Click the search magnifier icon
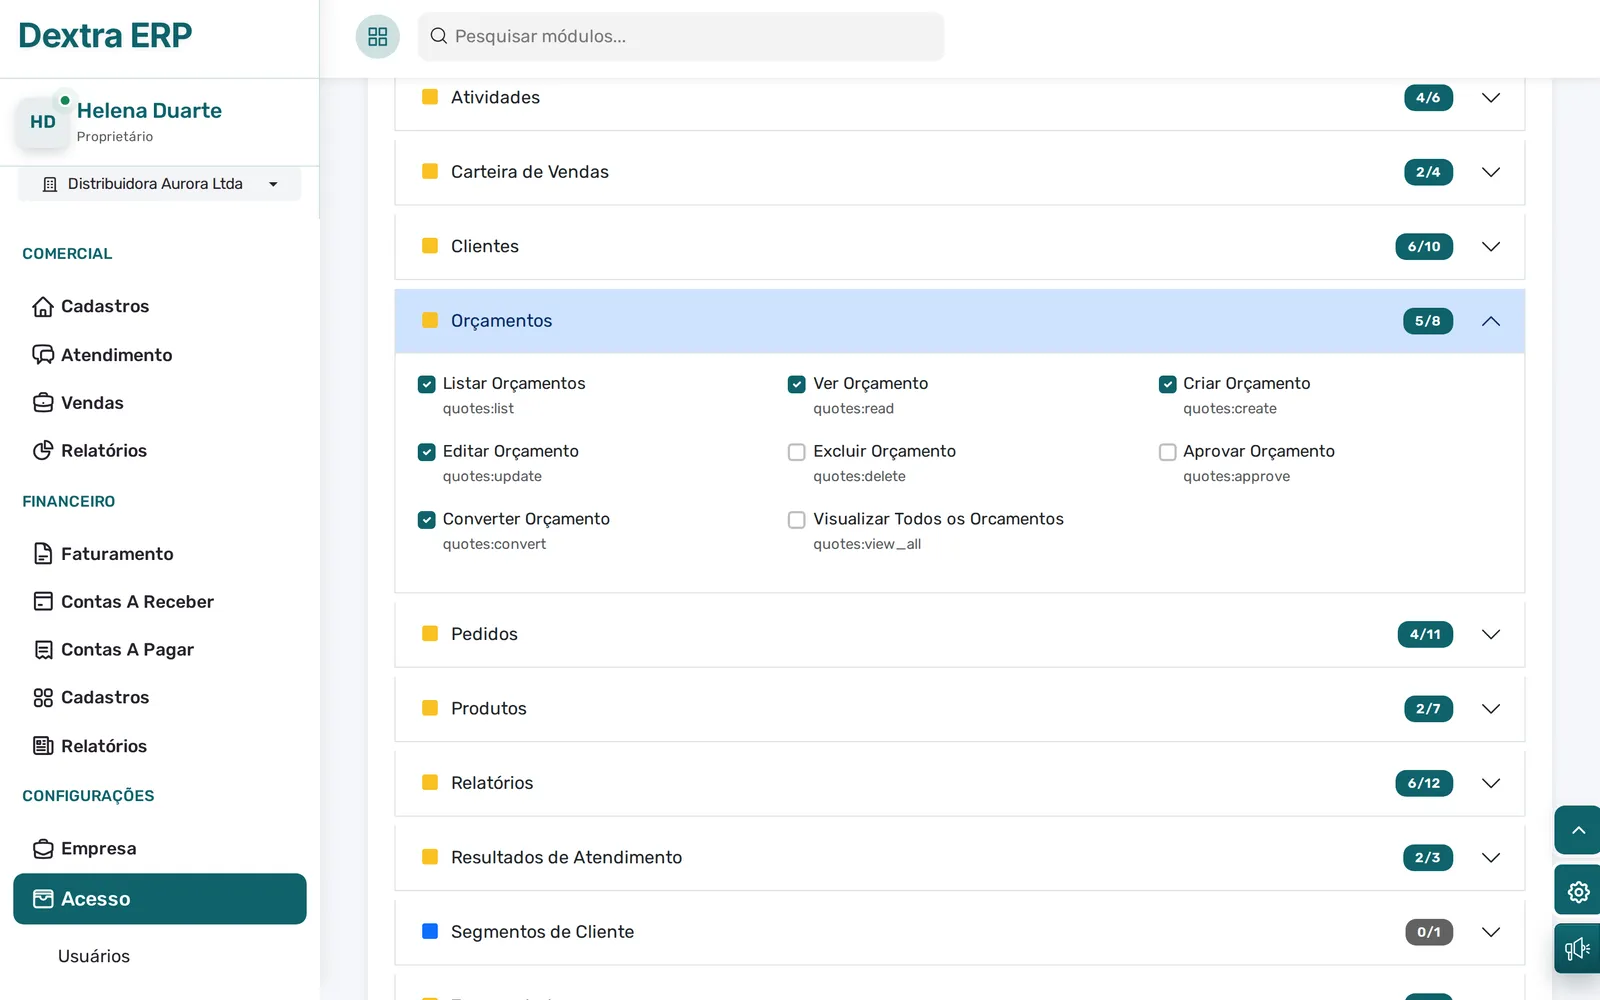The width and height of the screenshot is (1600, 1000). [x=438, y=36]
